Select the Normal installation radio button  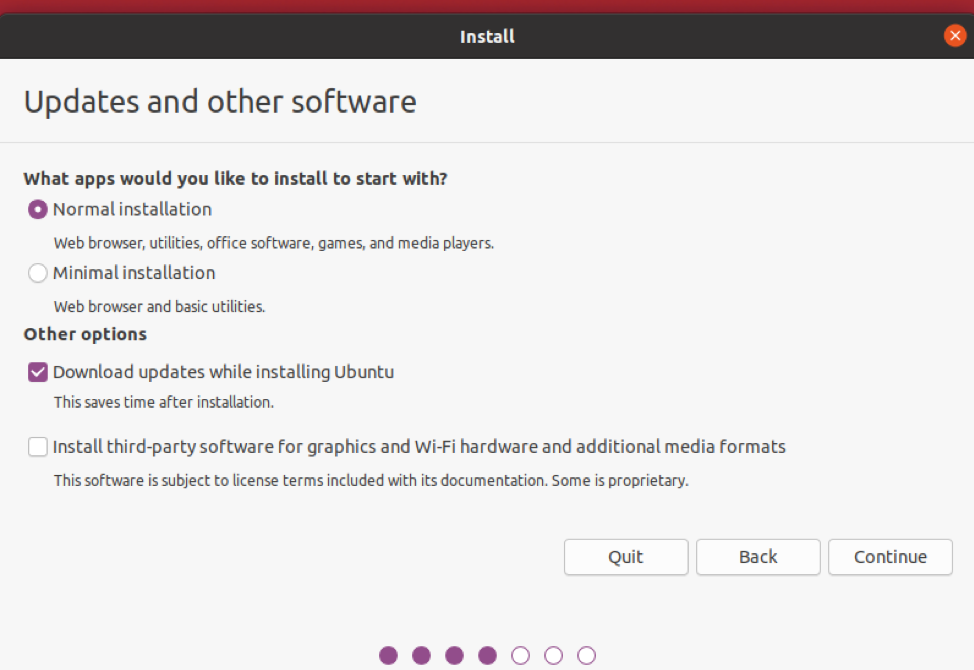click(x=38, y=210)
